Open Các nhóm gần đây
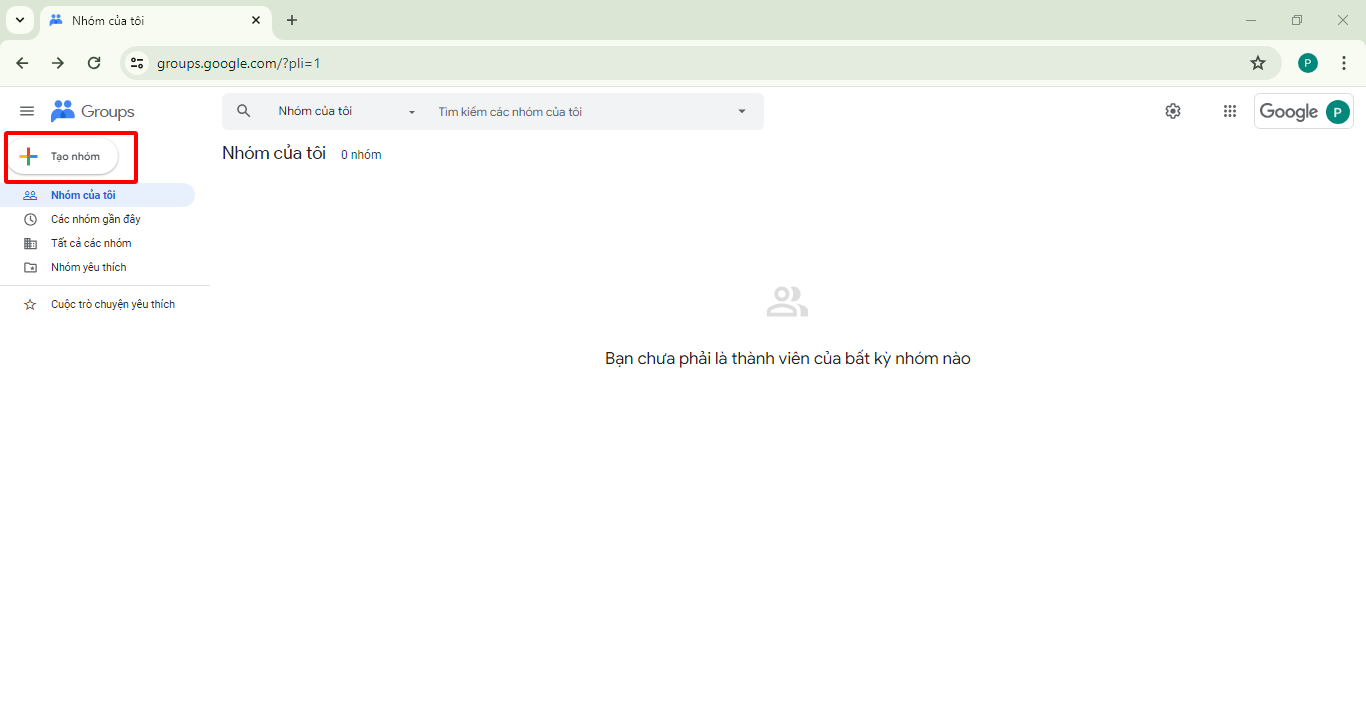 pyautogui.click(x=95, y=219)
